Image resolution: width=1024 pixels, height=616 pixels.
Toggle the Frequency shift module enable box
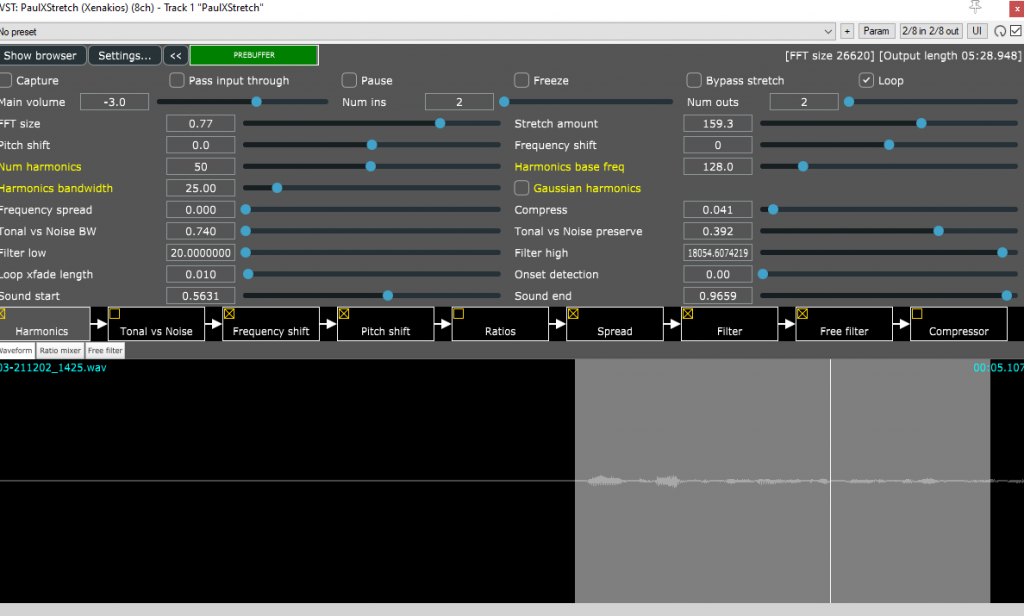[229, 314]
